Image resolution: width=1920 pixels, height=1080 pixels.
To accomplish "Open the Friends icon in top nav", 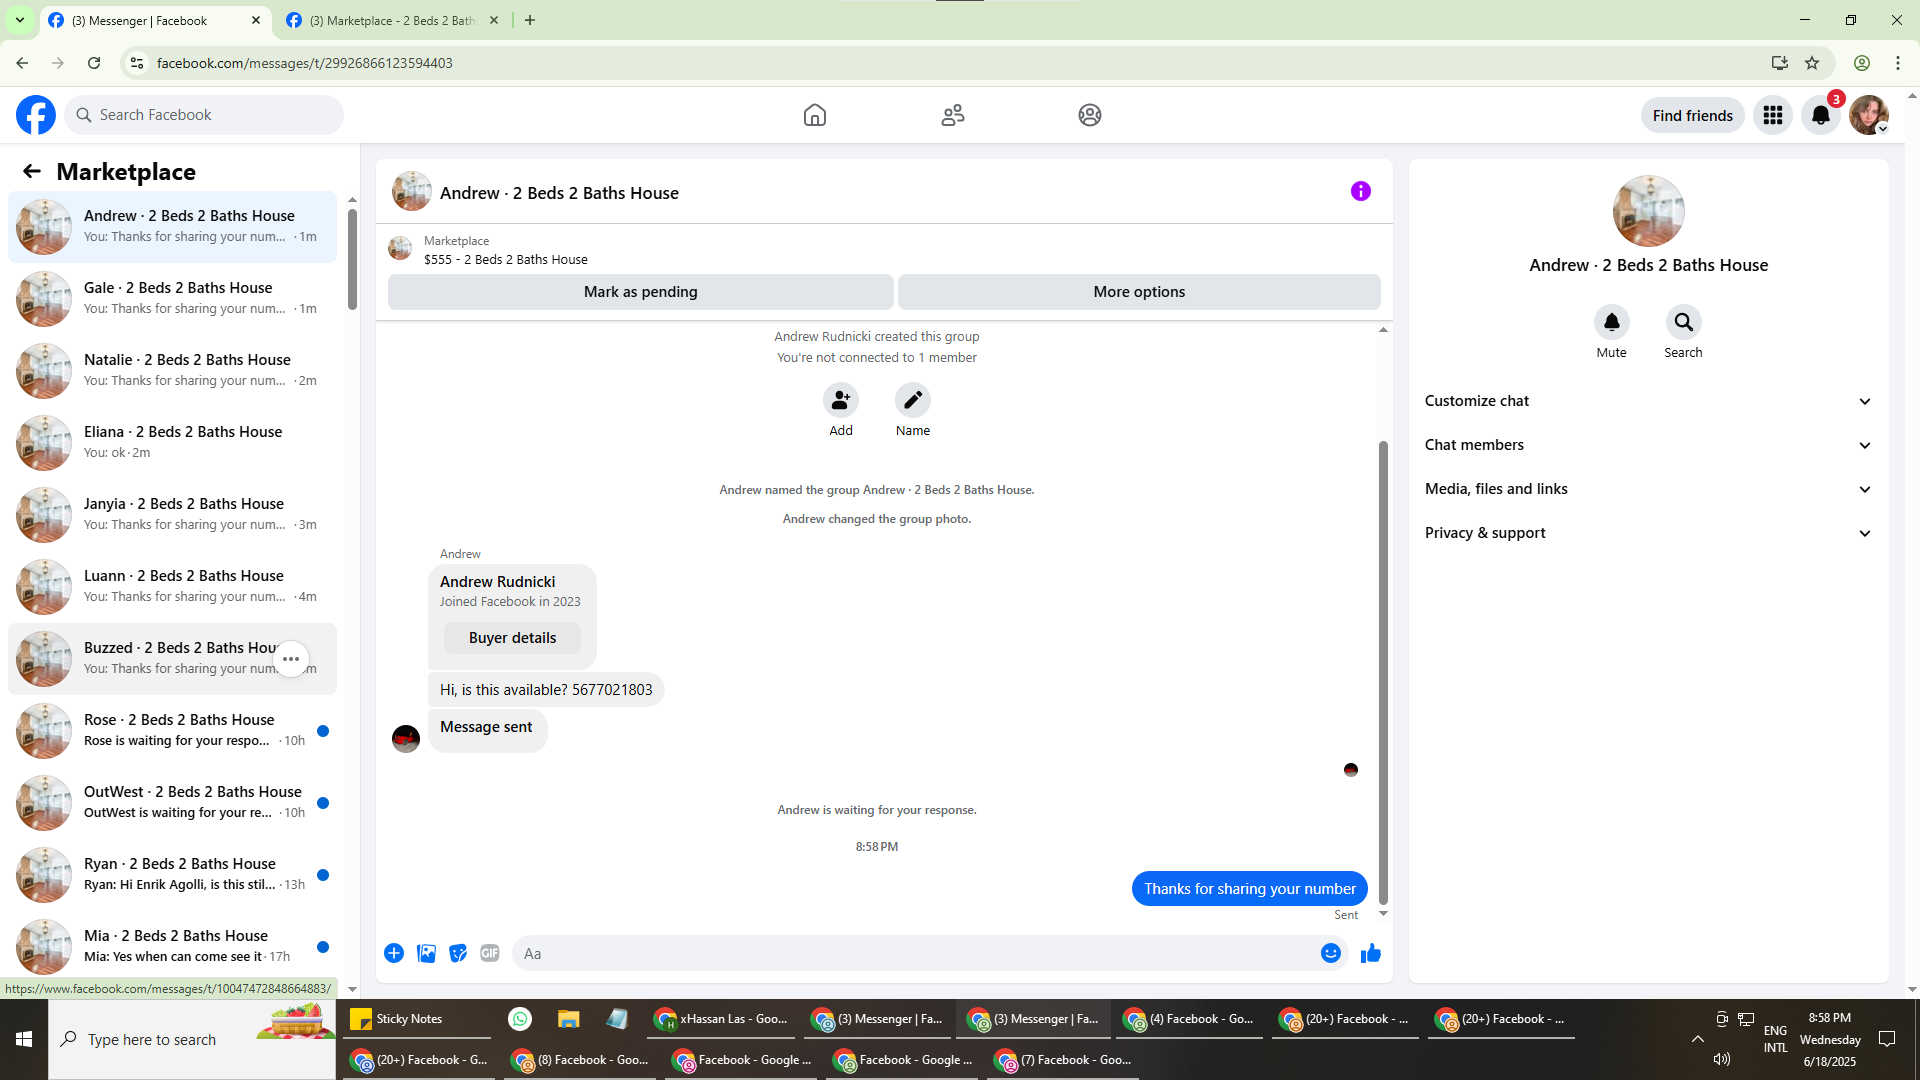I will click(x=953, y=115).
